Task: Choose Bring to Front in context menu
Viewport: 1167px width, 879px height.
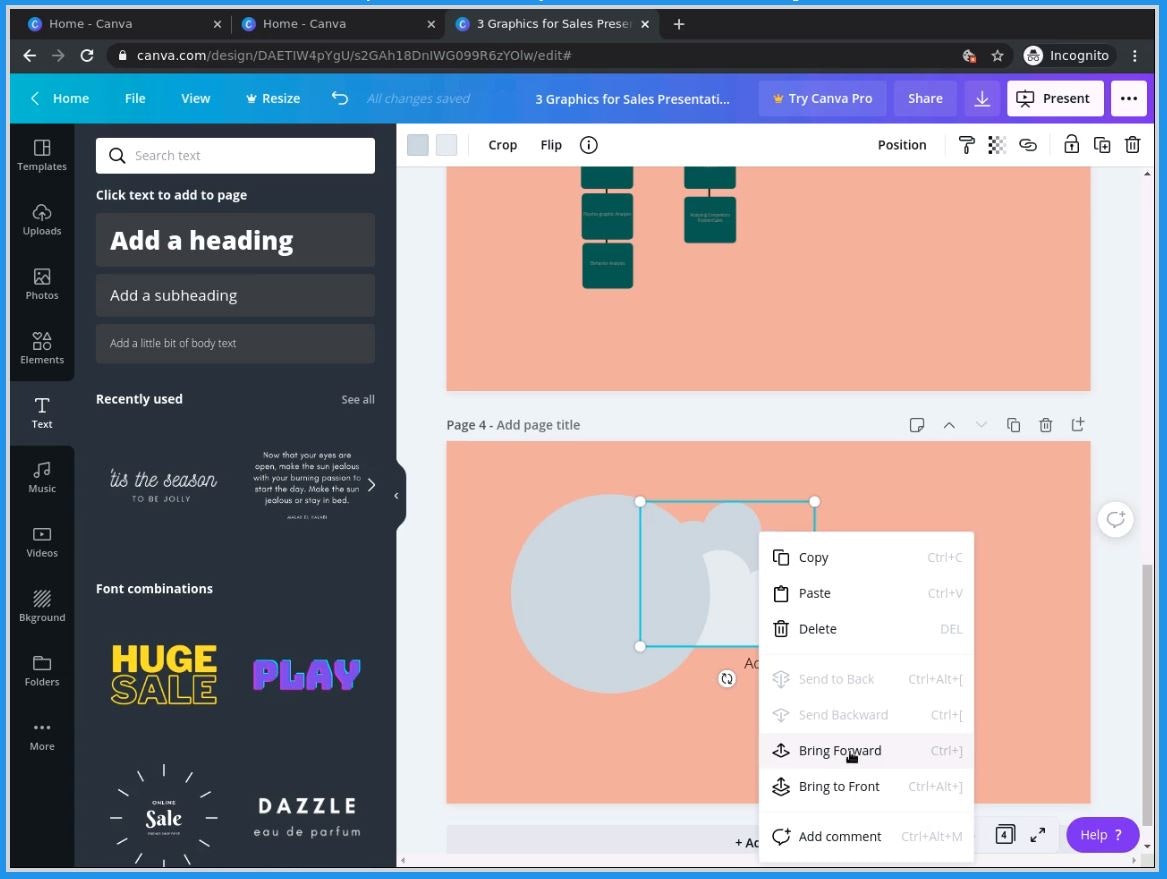Action: [x=839, y=786]
